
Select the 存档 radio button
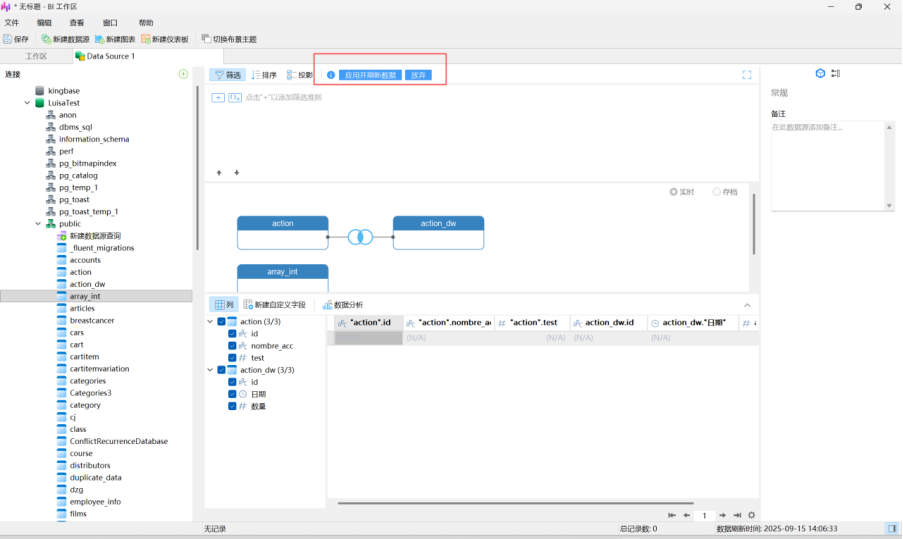coord(716,192)
